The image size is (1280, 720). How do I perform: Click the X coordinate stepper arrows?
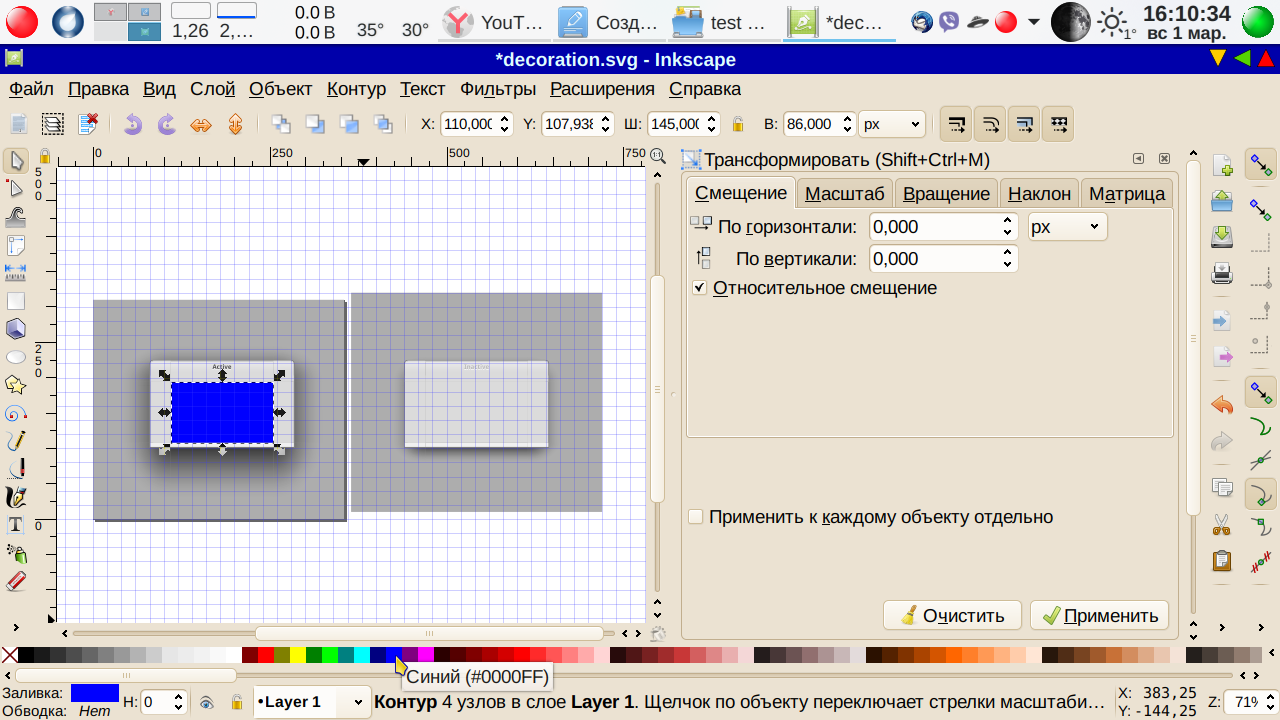504,124
